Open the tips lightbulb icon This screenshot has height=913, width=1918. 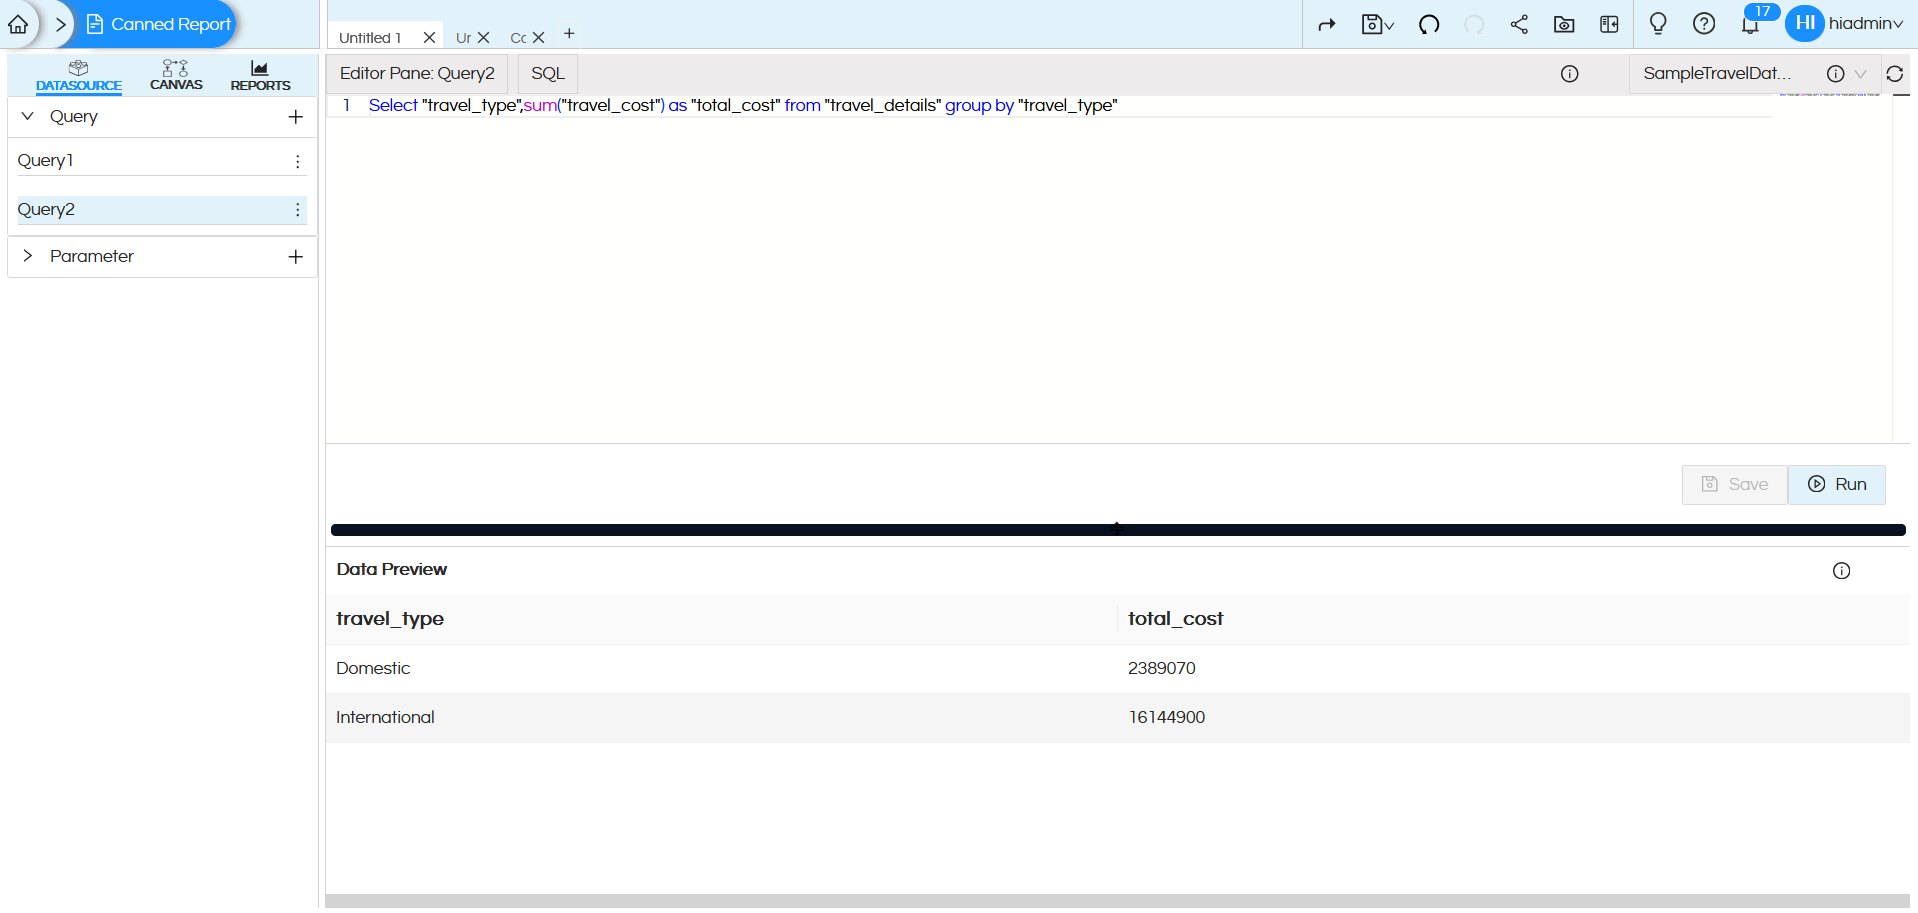point(1657,24)
